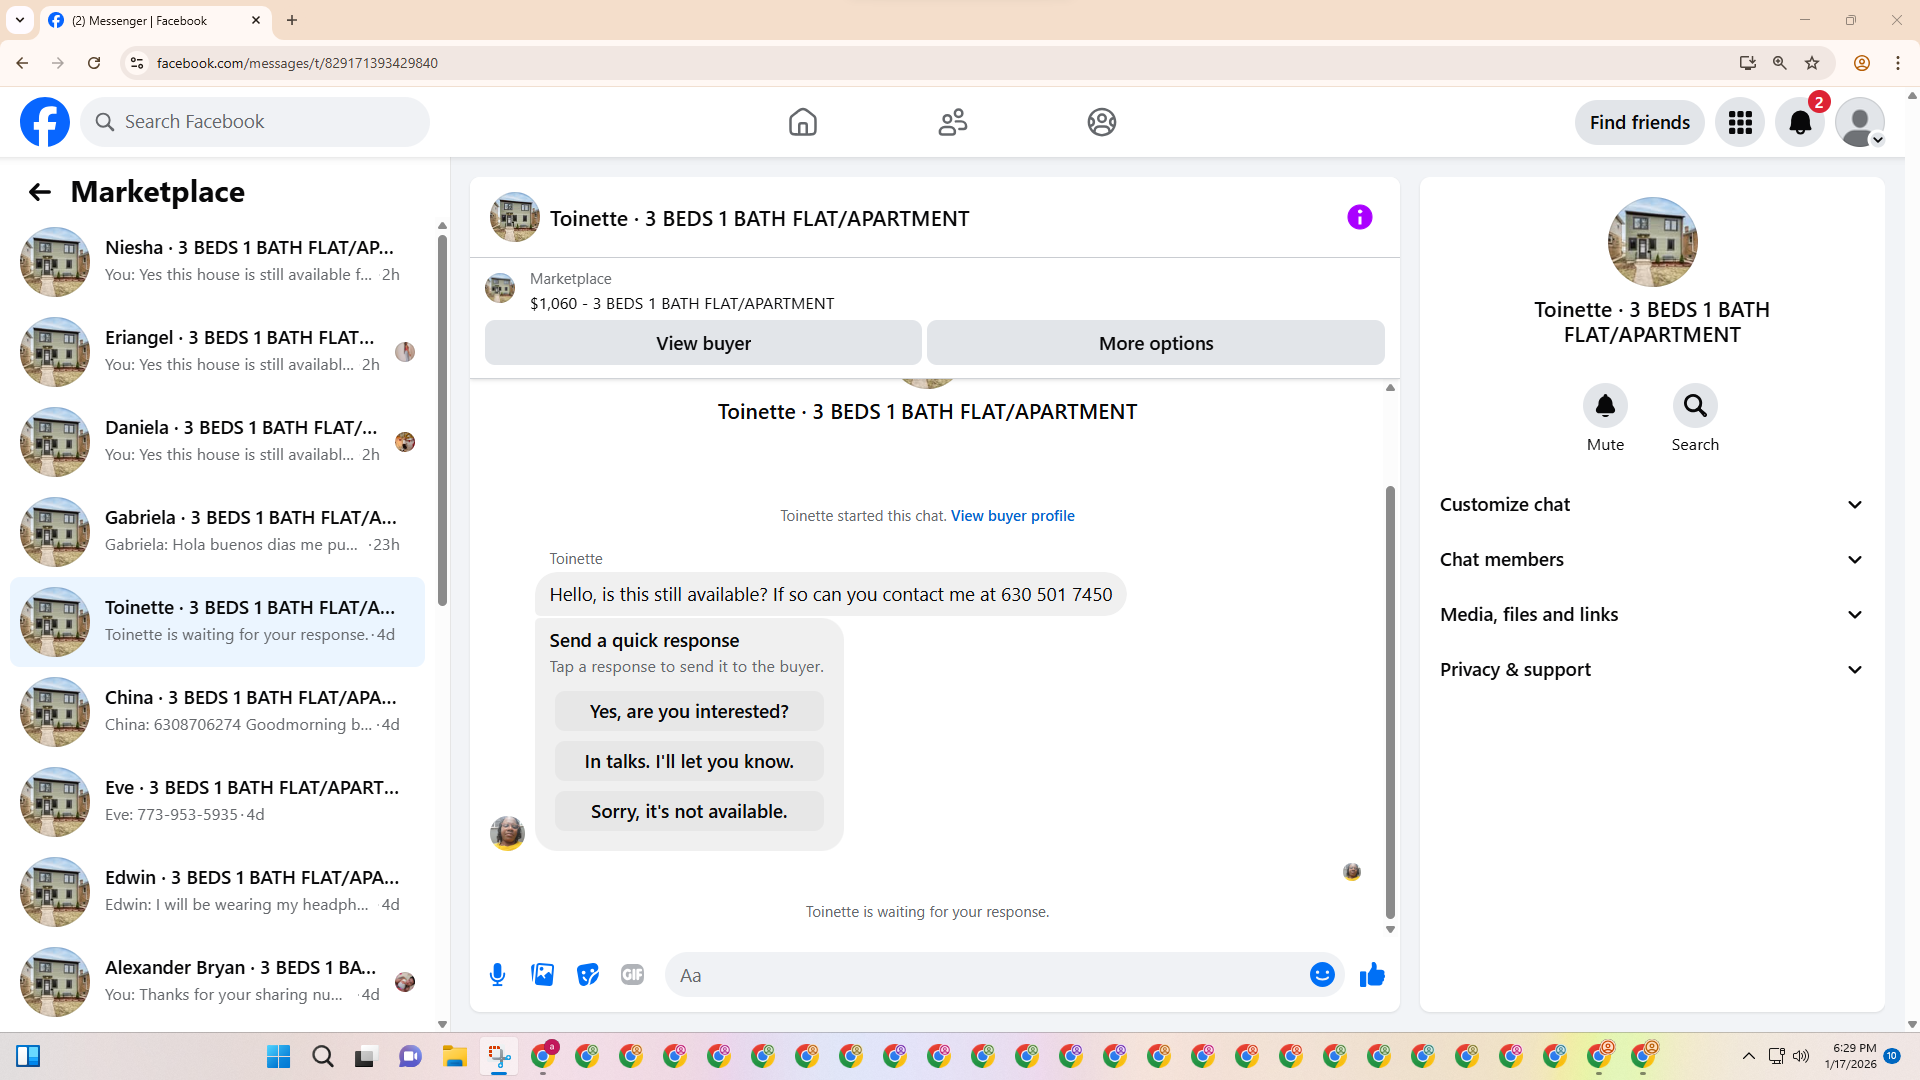Expand Customize chat section
This screenshot has height=1080, width=1920.
point(1652,505)
